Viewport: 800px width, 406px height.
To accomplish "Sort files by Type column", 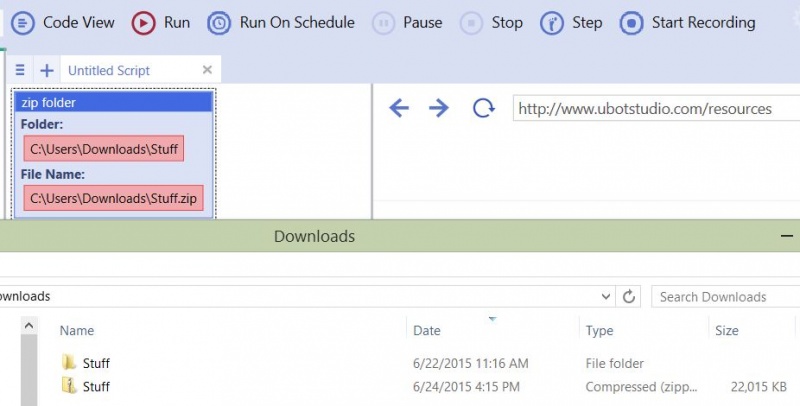I will [x=599, y=331].
